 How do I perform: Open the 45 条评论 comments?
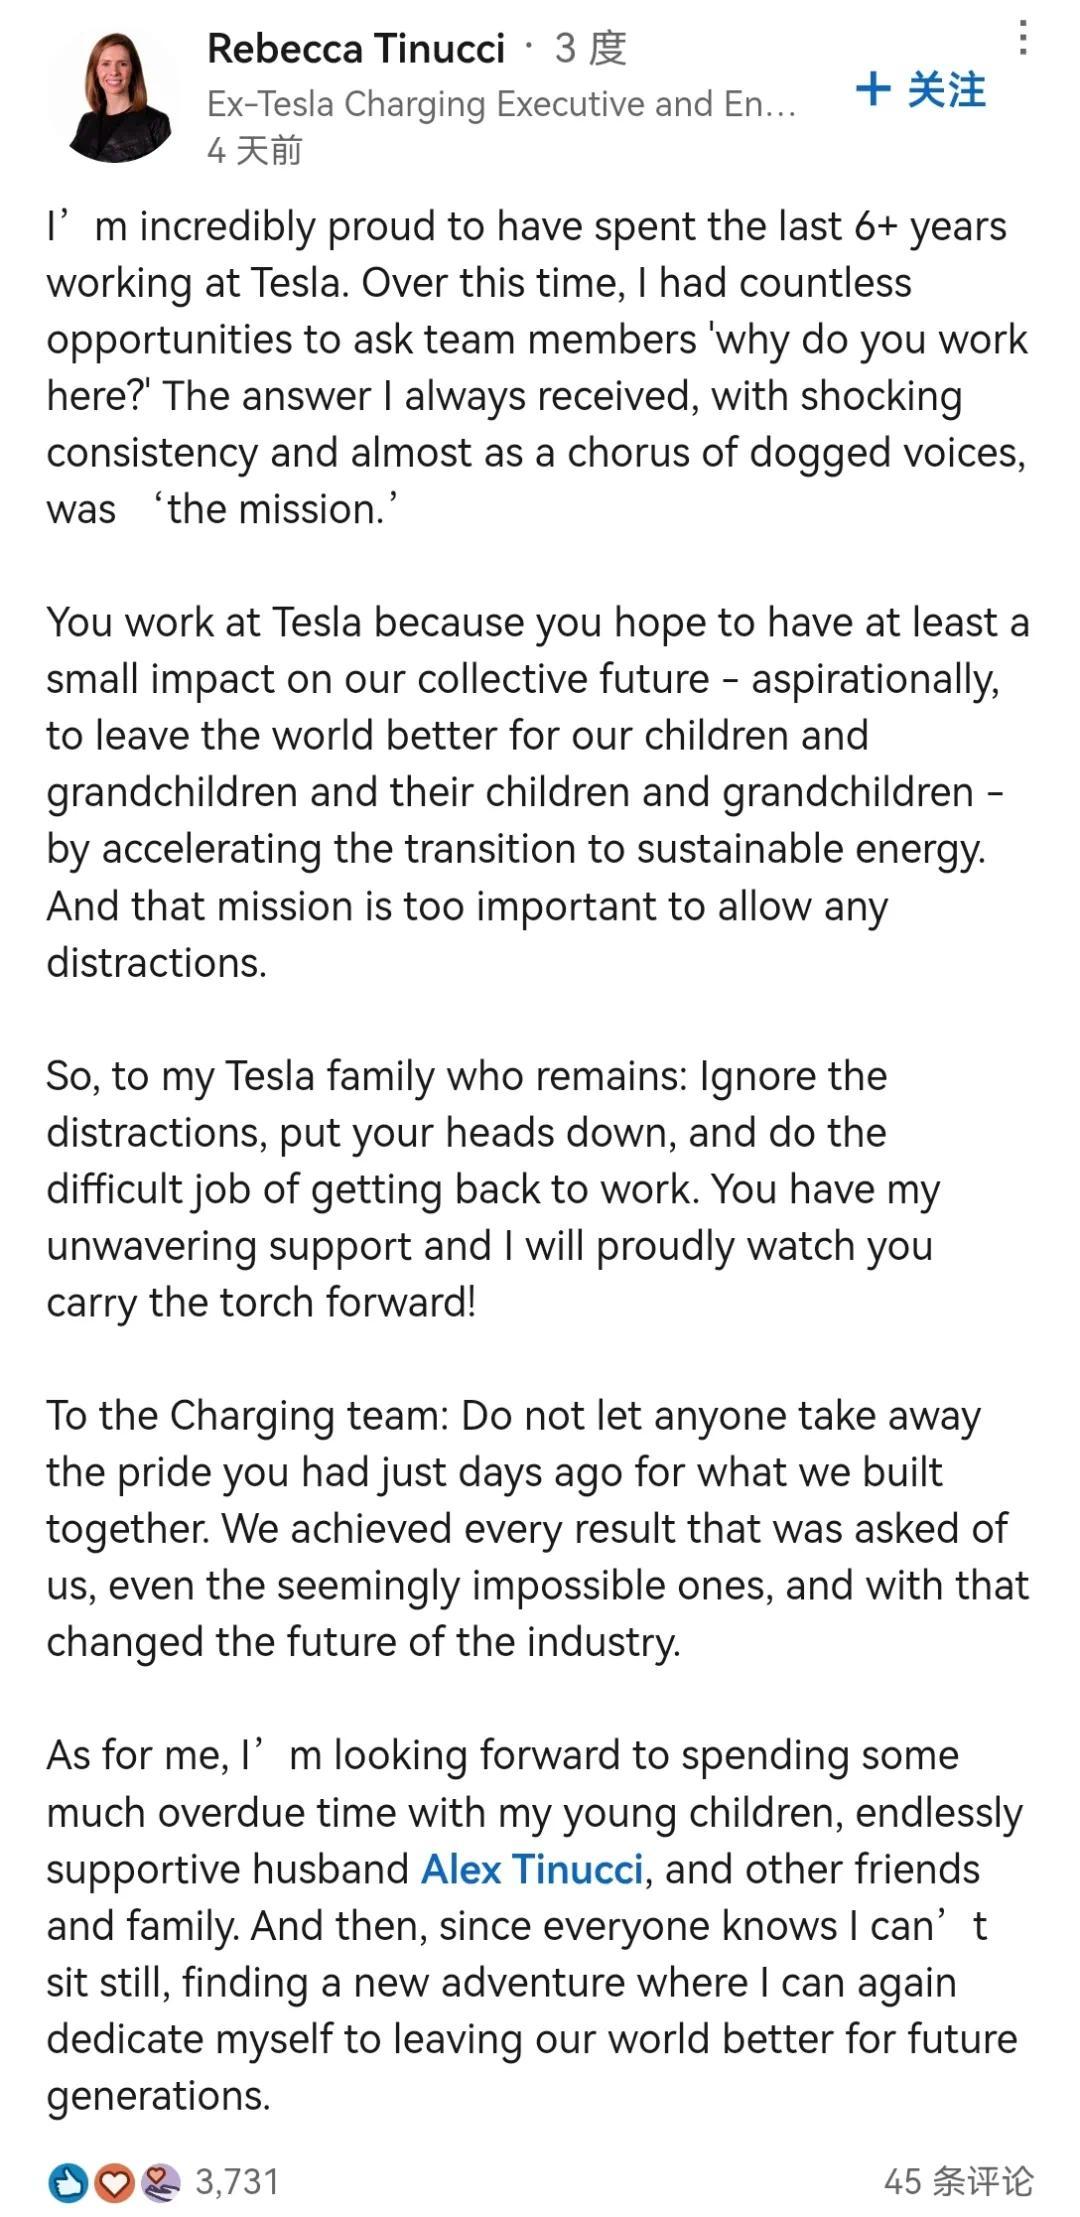pyautogui.click(x=957, y=2182)
